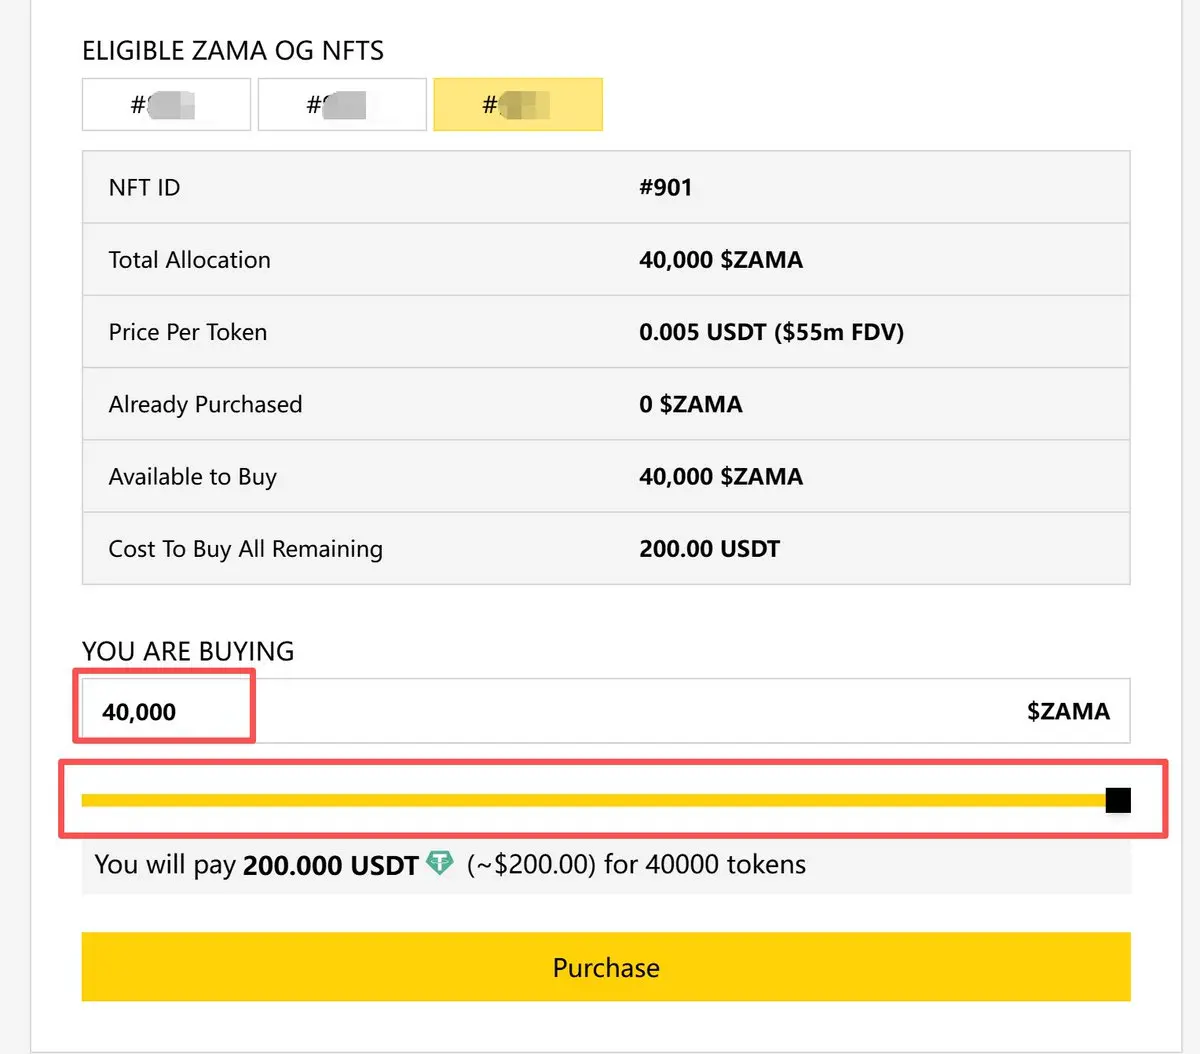Click the black slider handle

point(1118,800)
